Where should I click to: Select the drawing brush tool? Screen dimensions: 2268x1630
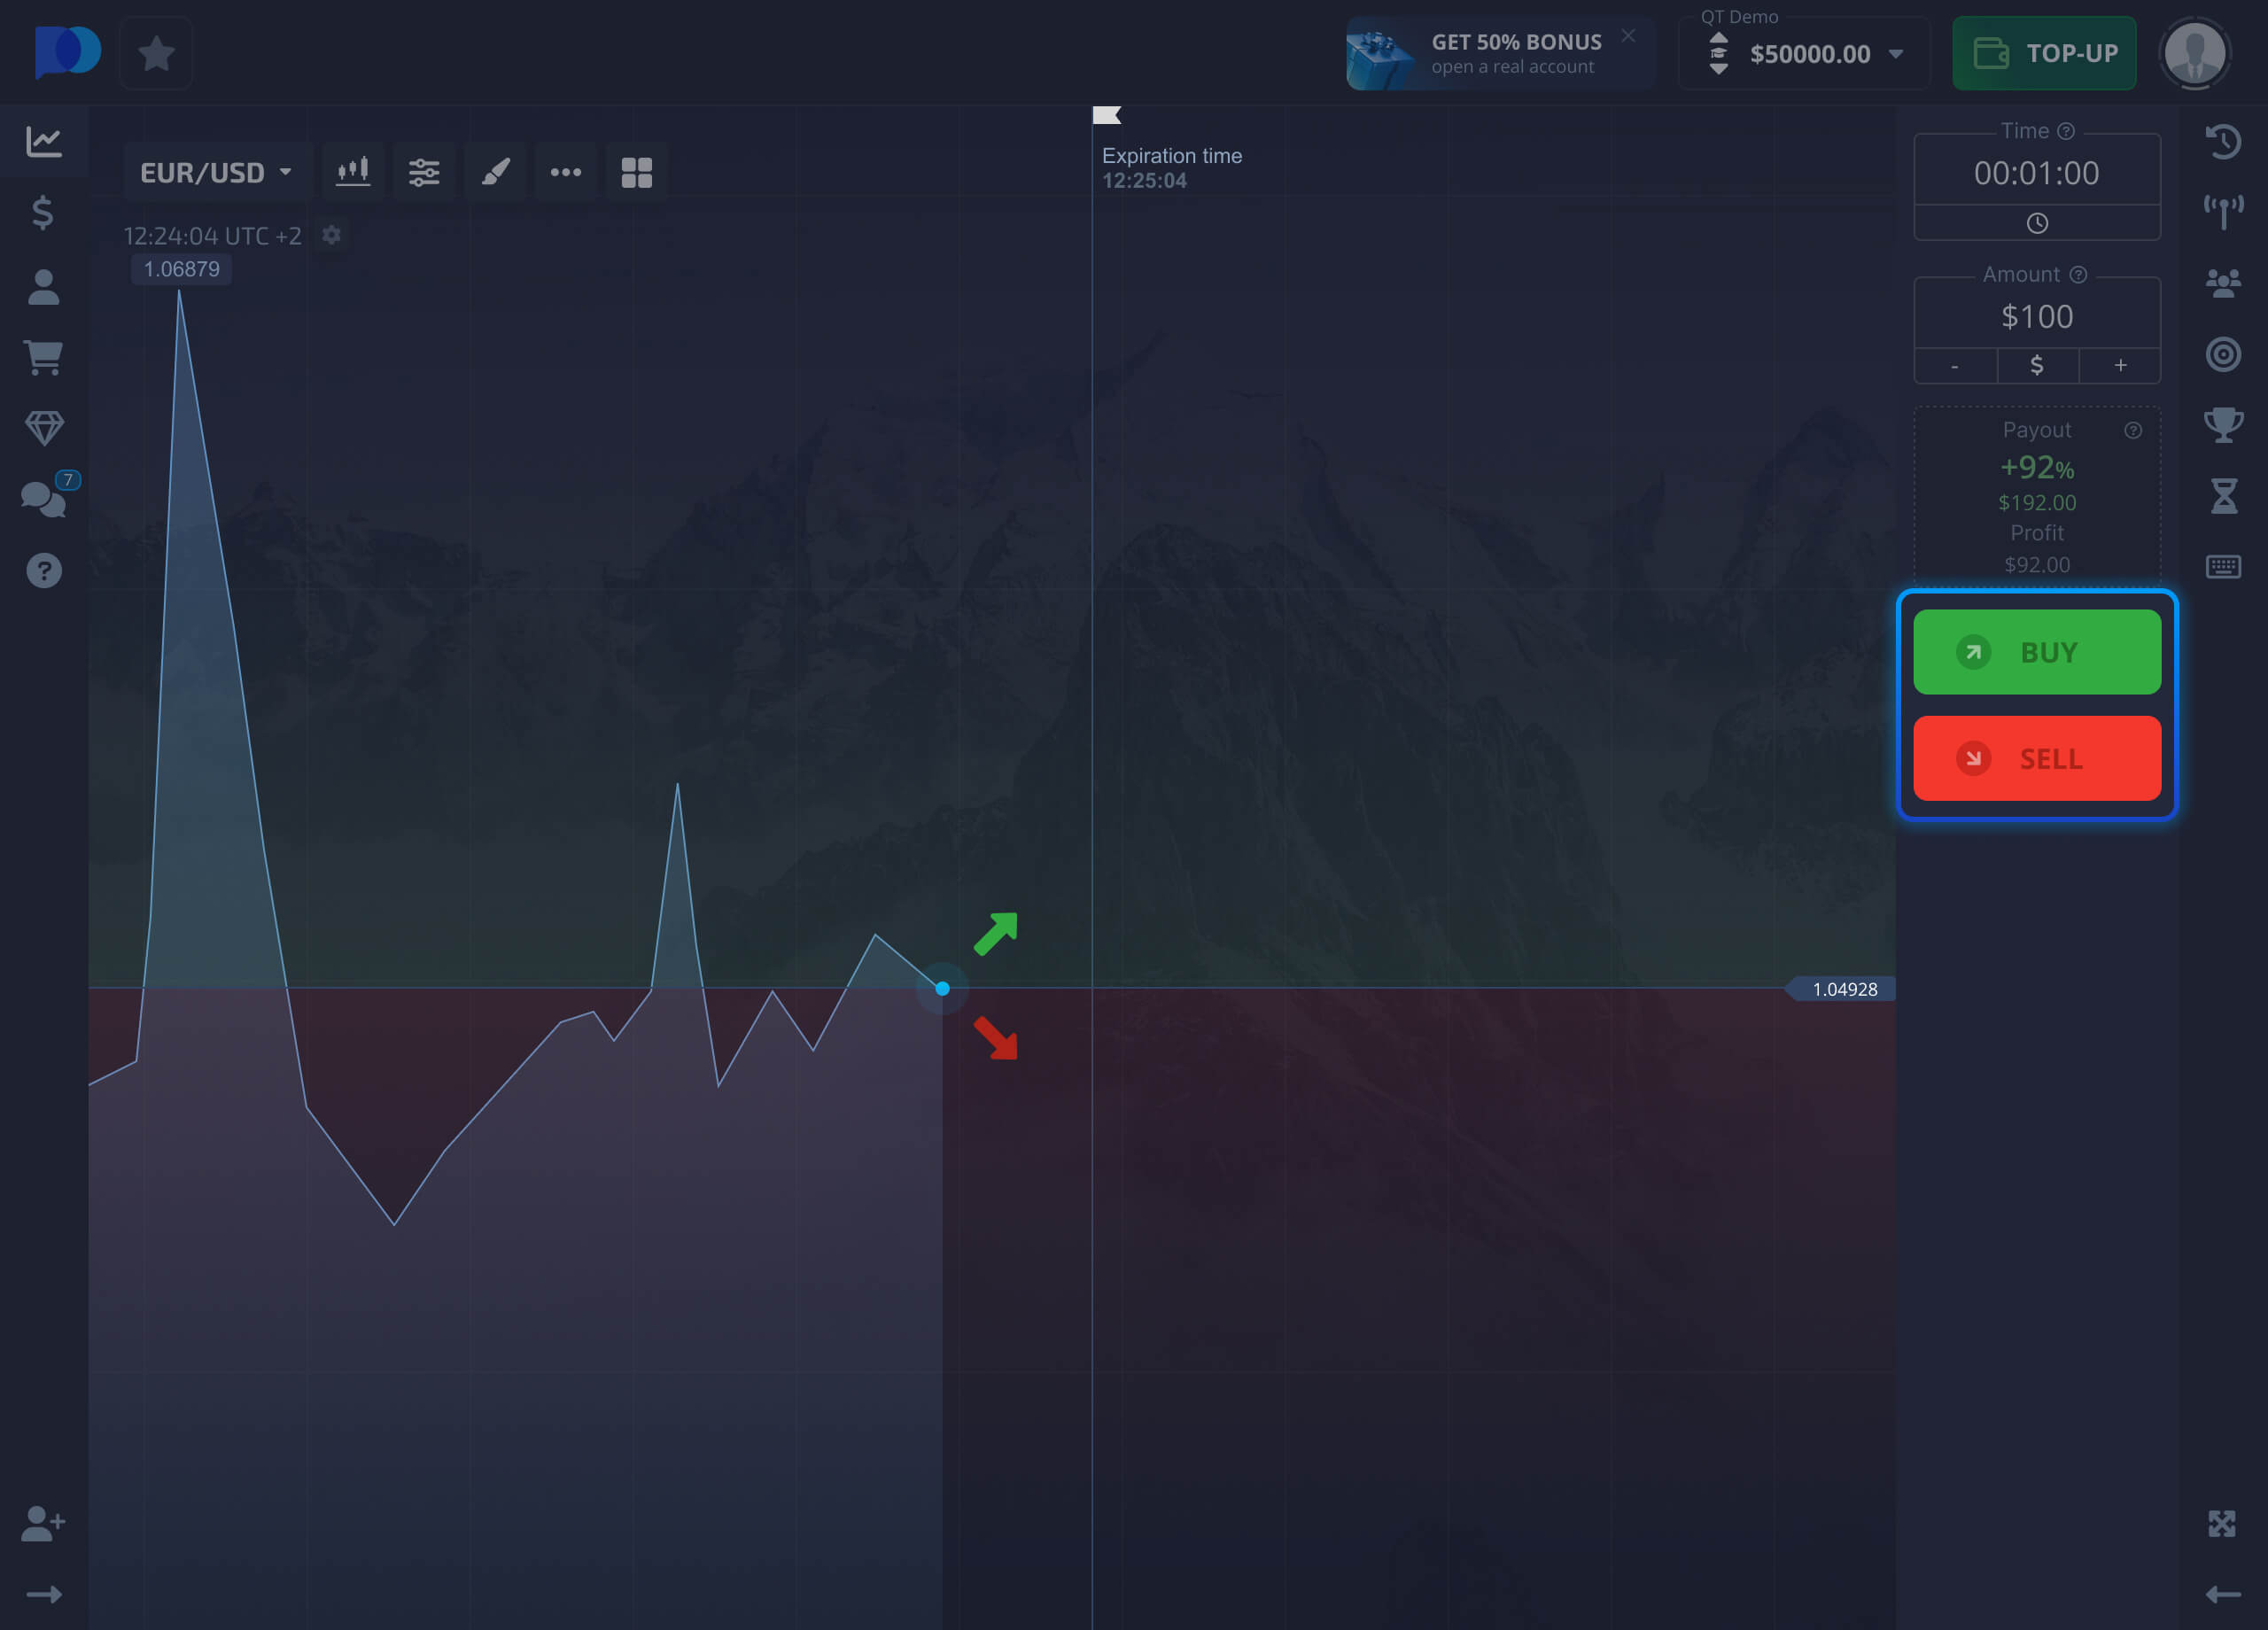tap(495, 171)
